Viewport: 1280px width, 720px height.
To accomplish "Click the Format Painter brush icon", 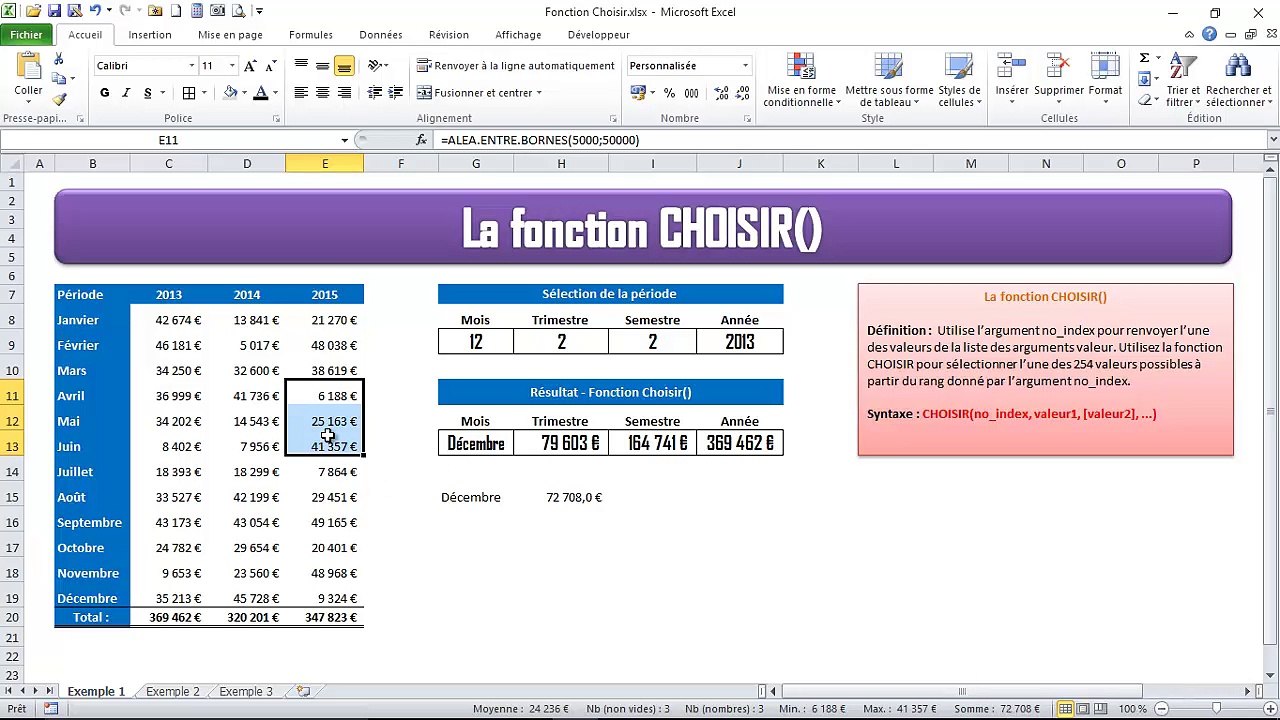I will 59,99.
